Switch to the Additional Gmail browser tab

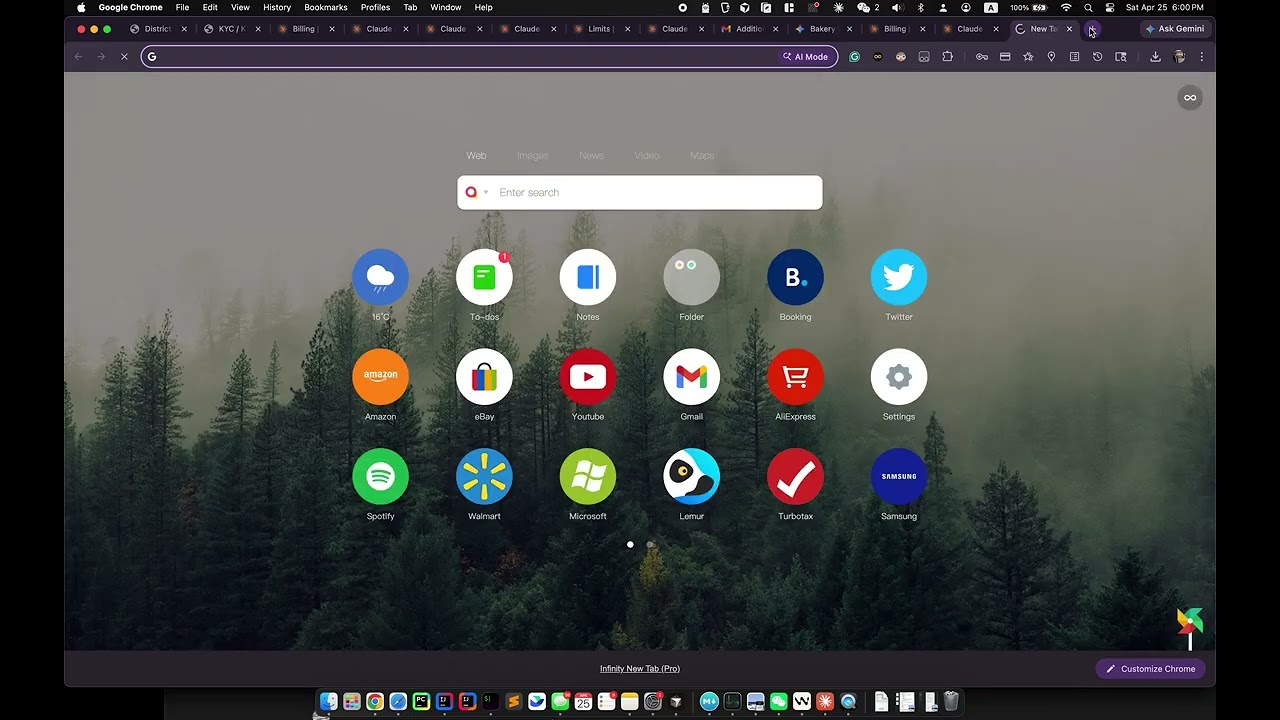click(x=748, y=29)
